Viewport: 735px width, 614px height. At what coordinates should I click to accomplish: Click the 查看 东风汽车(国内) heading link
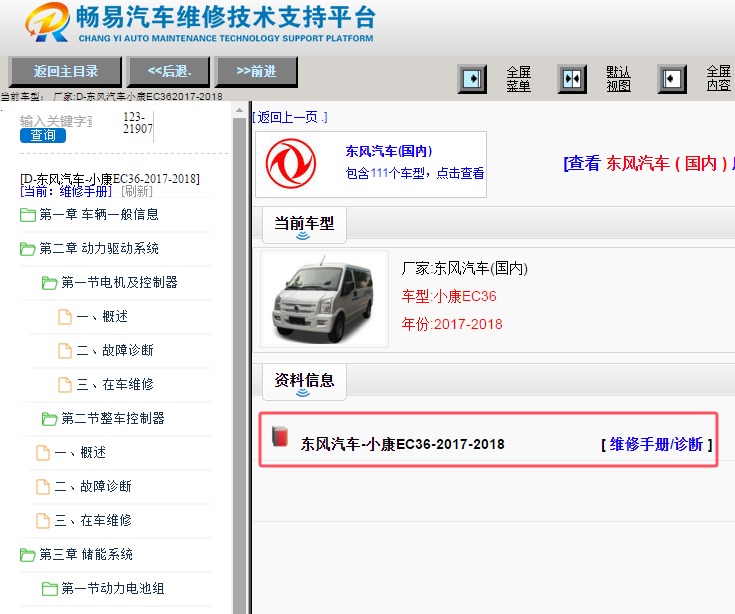(649, 163)
